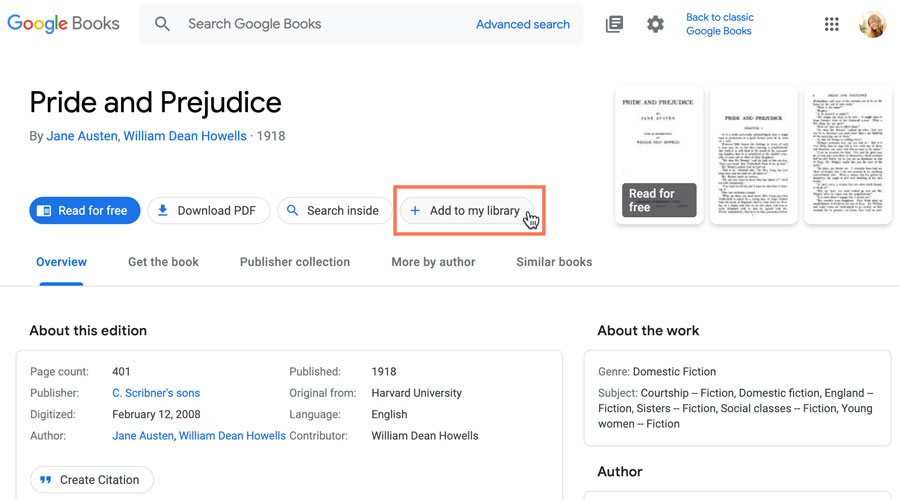Open My library bookshelf icon
This screenshot has height=500, width=900.
coord(614,24)
